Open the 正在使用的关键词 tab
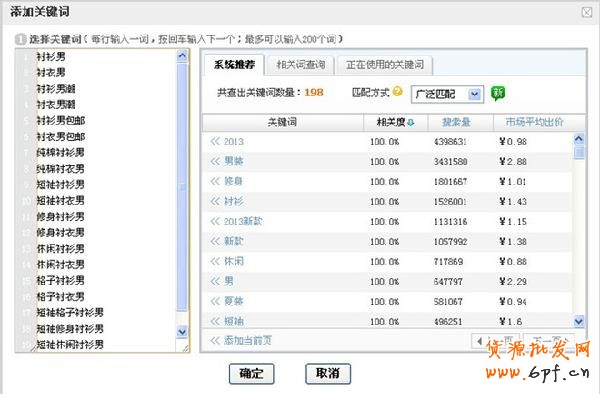 (x=385, y=65)
